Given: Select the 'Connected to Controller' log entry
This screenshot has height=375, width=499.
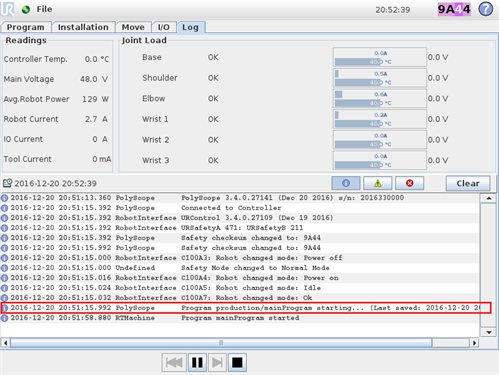Looking at the screenshot, I should click(240, 208).
